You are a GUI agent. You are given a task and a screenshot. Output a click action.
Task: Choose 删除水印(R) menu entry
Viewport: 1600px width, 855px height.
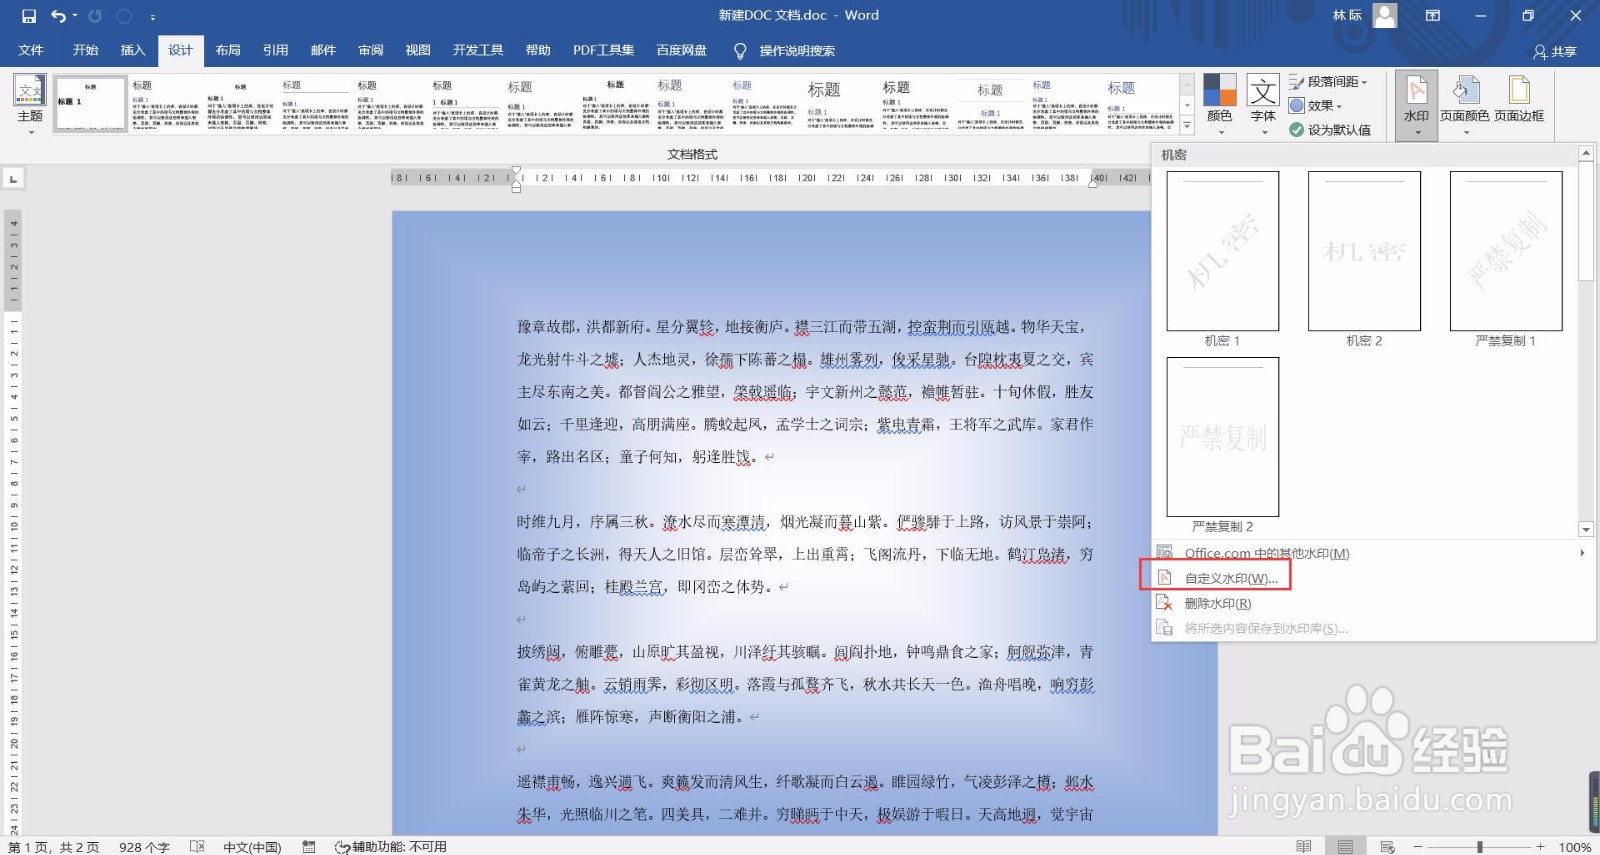[x=1372, y=603]
